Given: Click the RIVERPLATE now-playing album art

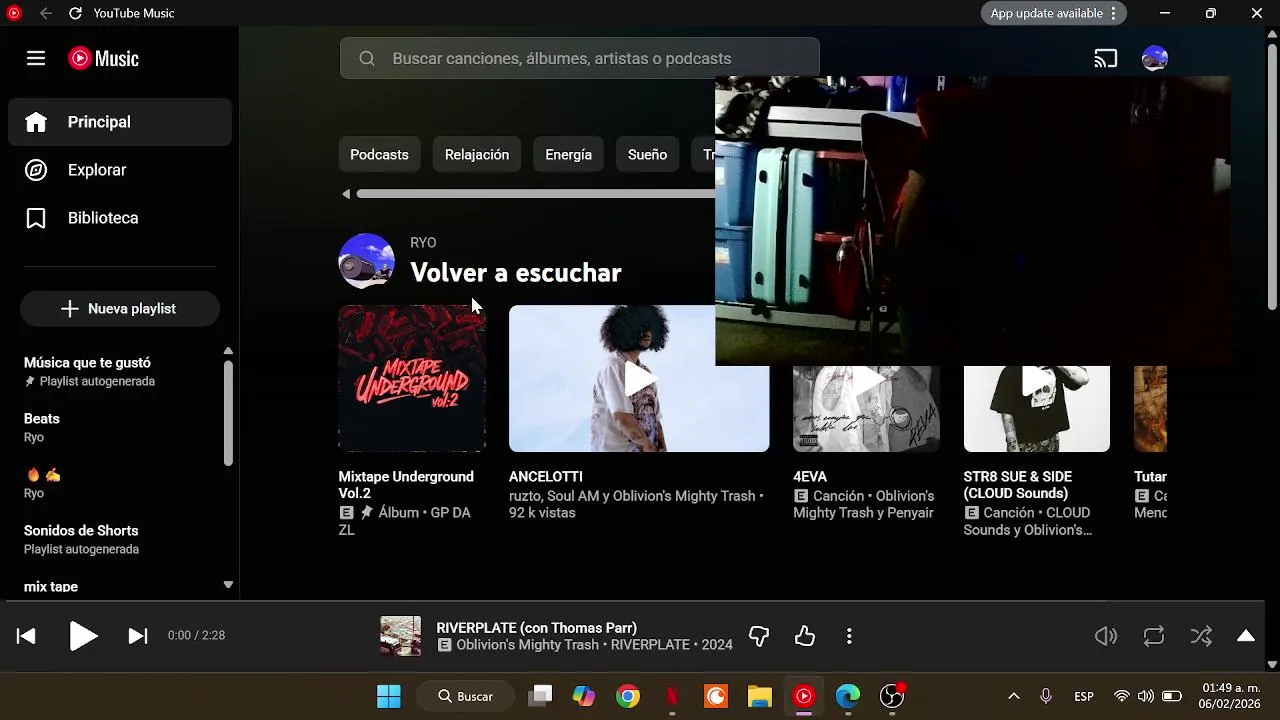Looking at the screenshot, I should pos(400,636).
